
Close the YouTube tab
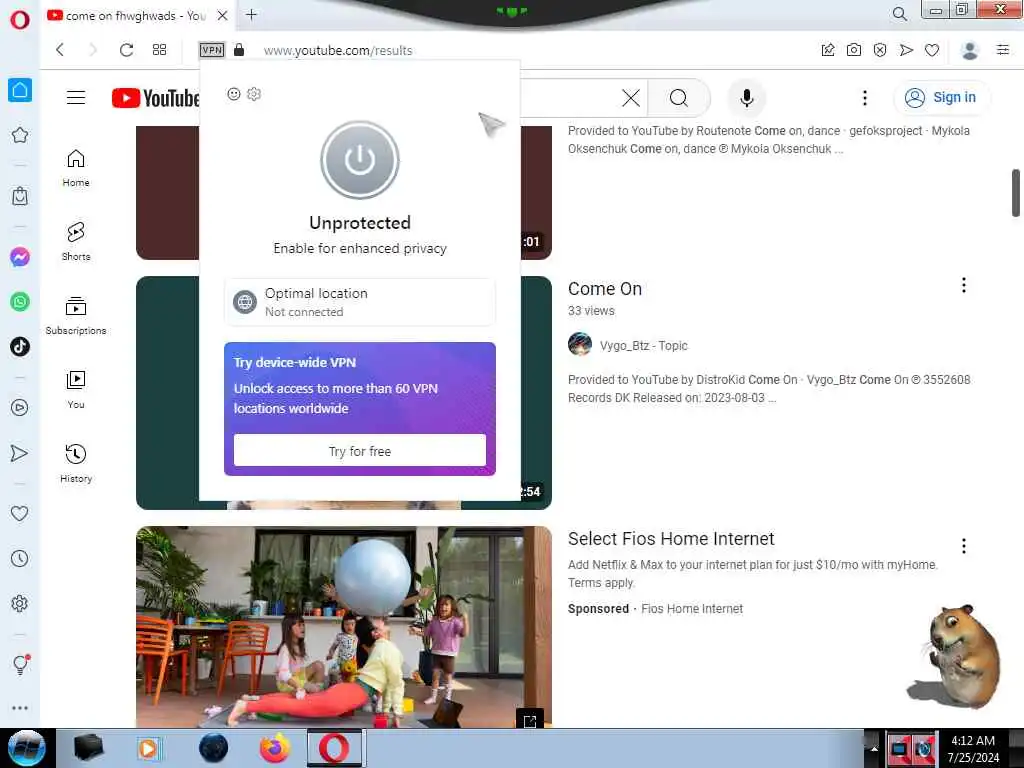[x=223, y=15]
